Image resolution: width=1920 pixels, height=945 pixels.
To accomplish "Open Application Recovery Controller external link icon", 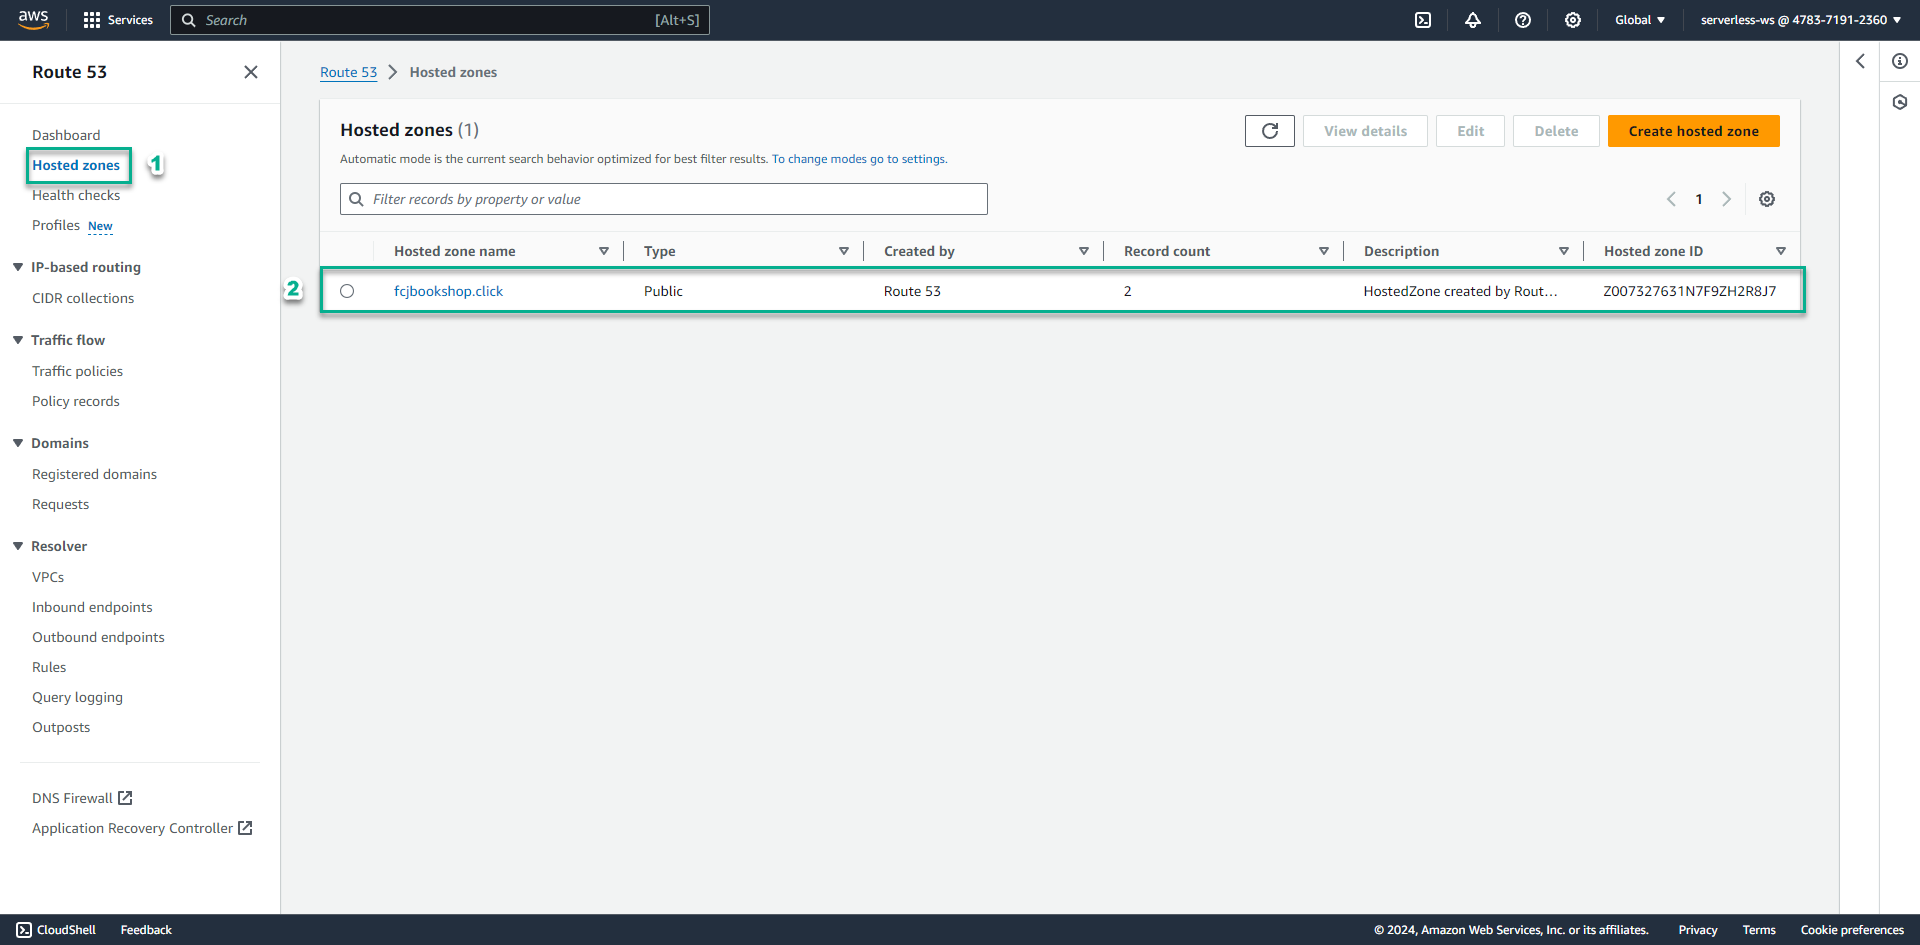I will click(x=245, y=828).
